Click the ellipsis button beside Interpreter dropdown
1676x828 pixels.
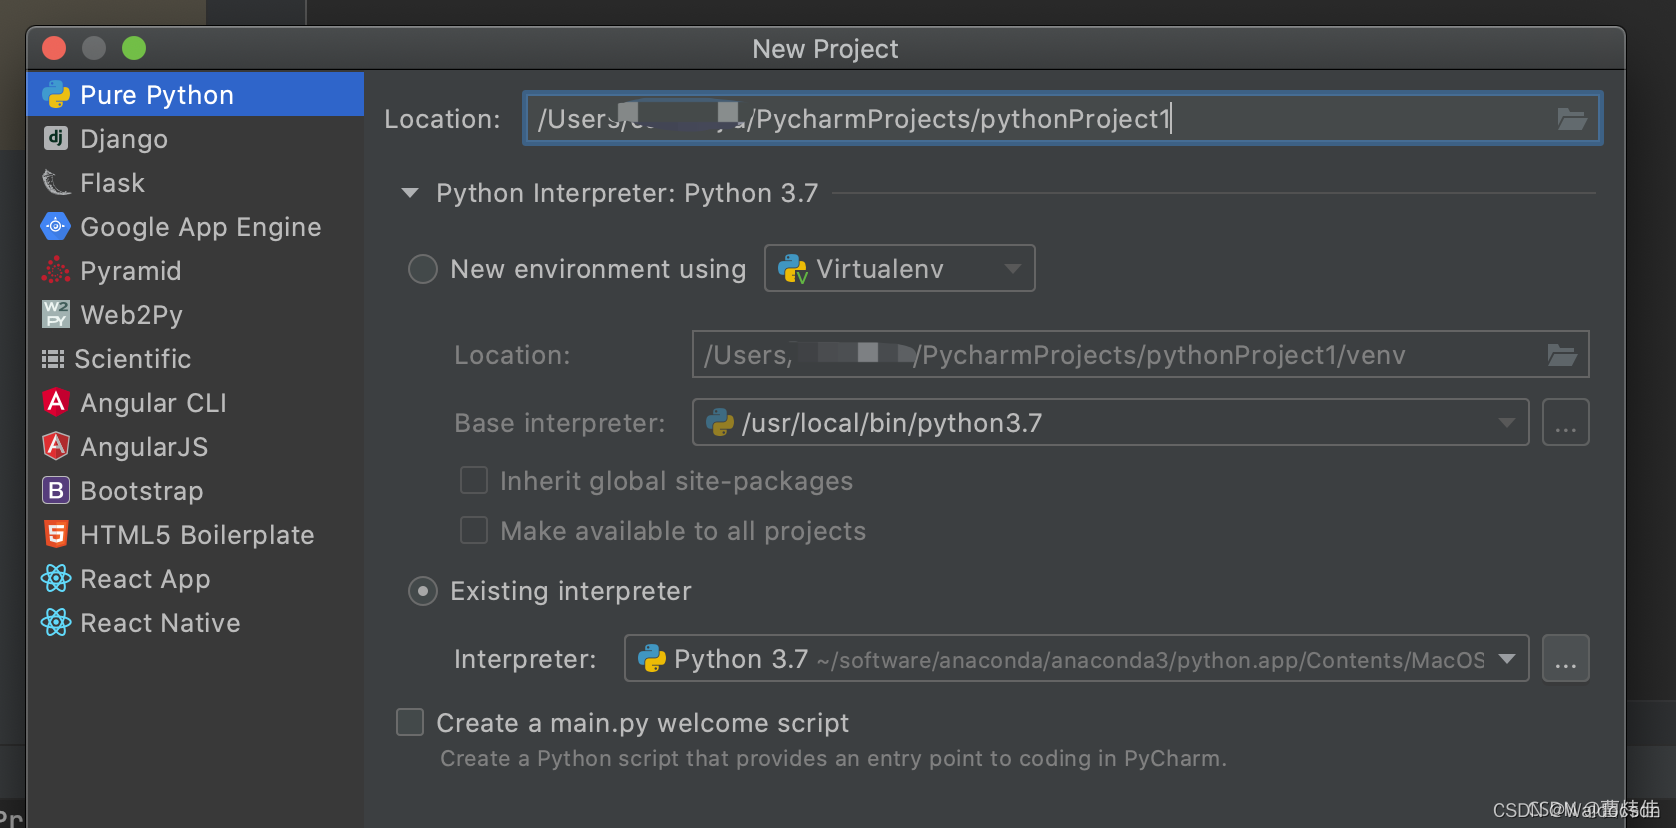[x=1565, y=659]
